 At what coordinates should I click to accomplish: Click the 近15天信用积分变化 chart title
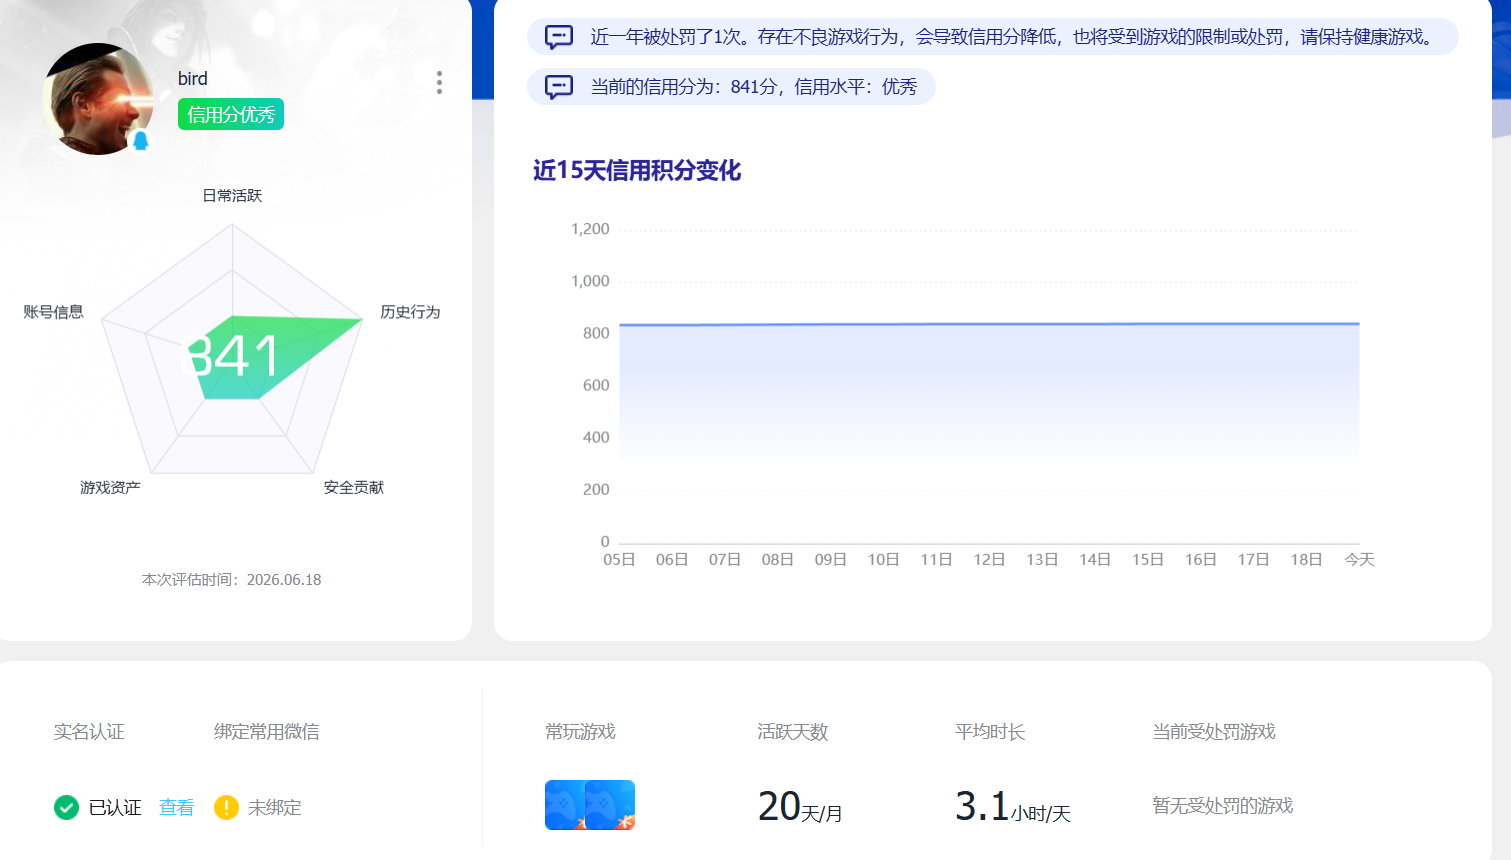pyautogui.click(x=637, y=170)
